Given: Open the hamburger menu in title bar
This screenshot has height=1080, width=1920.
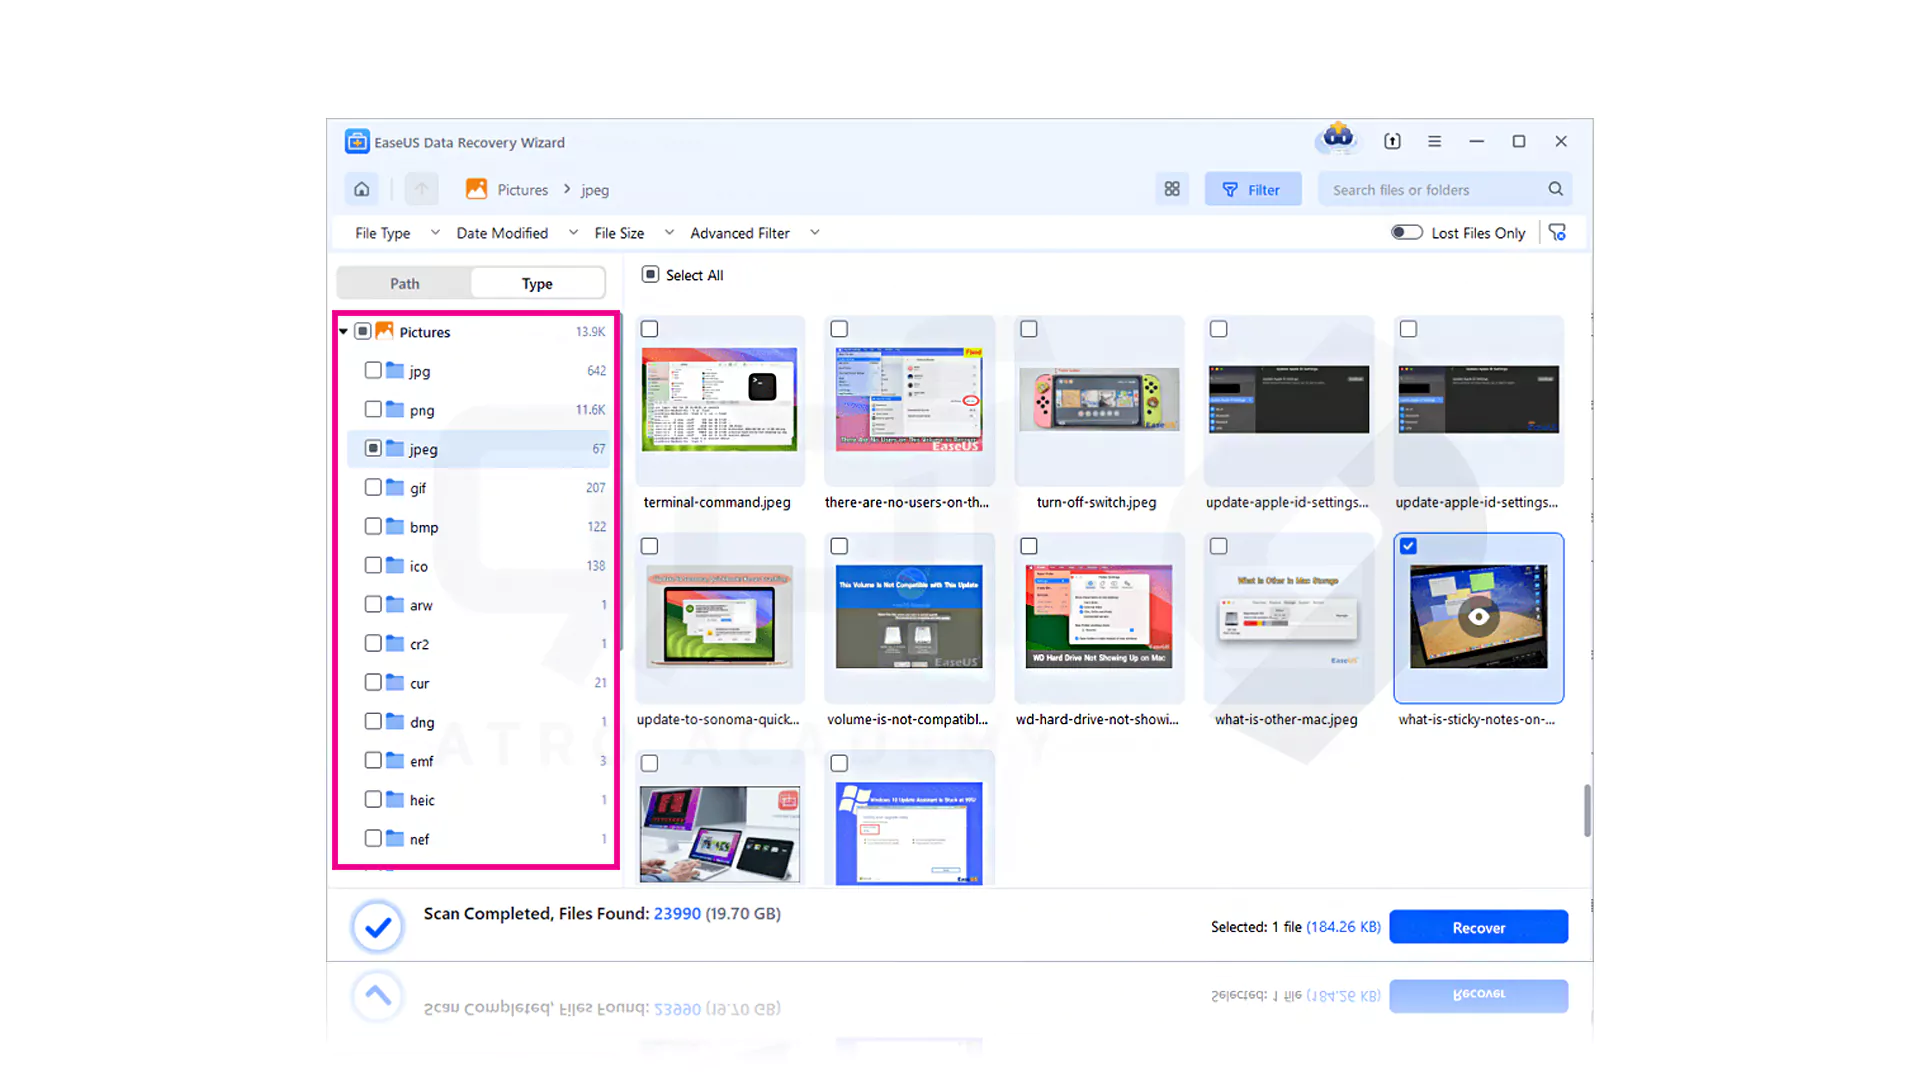Looking at the screenshot, I should point(1434,141).
